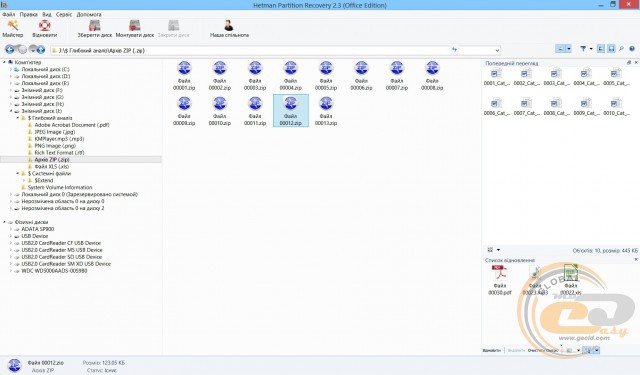The height and width of the screenshot is (375, 640).
Task: Expand Локальний диск (C:) node
Action: [x=11, y=69]
